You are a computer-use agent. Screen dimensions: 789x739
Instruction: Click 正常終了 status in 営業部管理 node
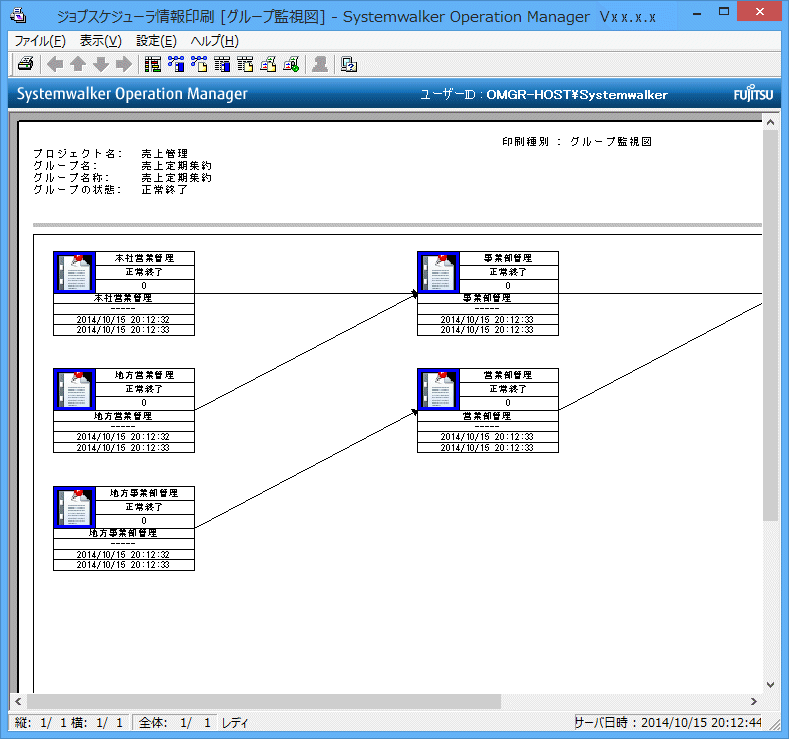(508, 389)
